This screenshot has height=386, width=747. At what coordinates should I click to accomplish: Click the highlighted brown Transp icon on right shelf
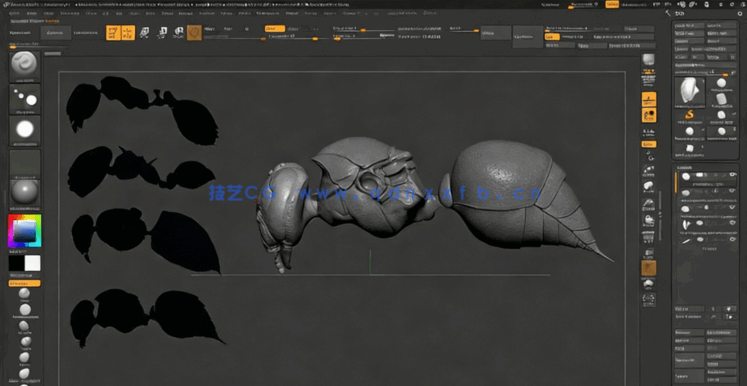click(648, 268)
